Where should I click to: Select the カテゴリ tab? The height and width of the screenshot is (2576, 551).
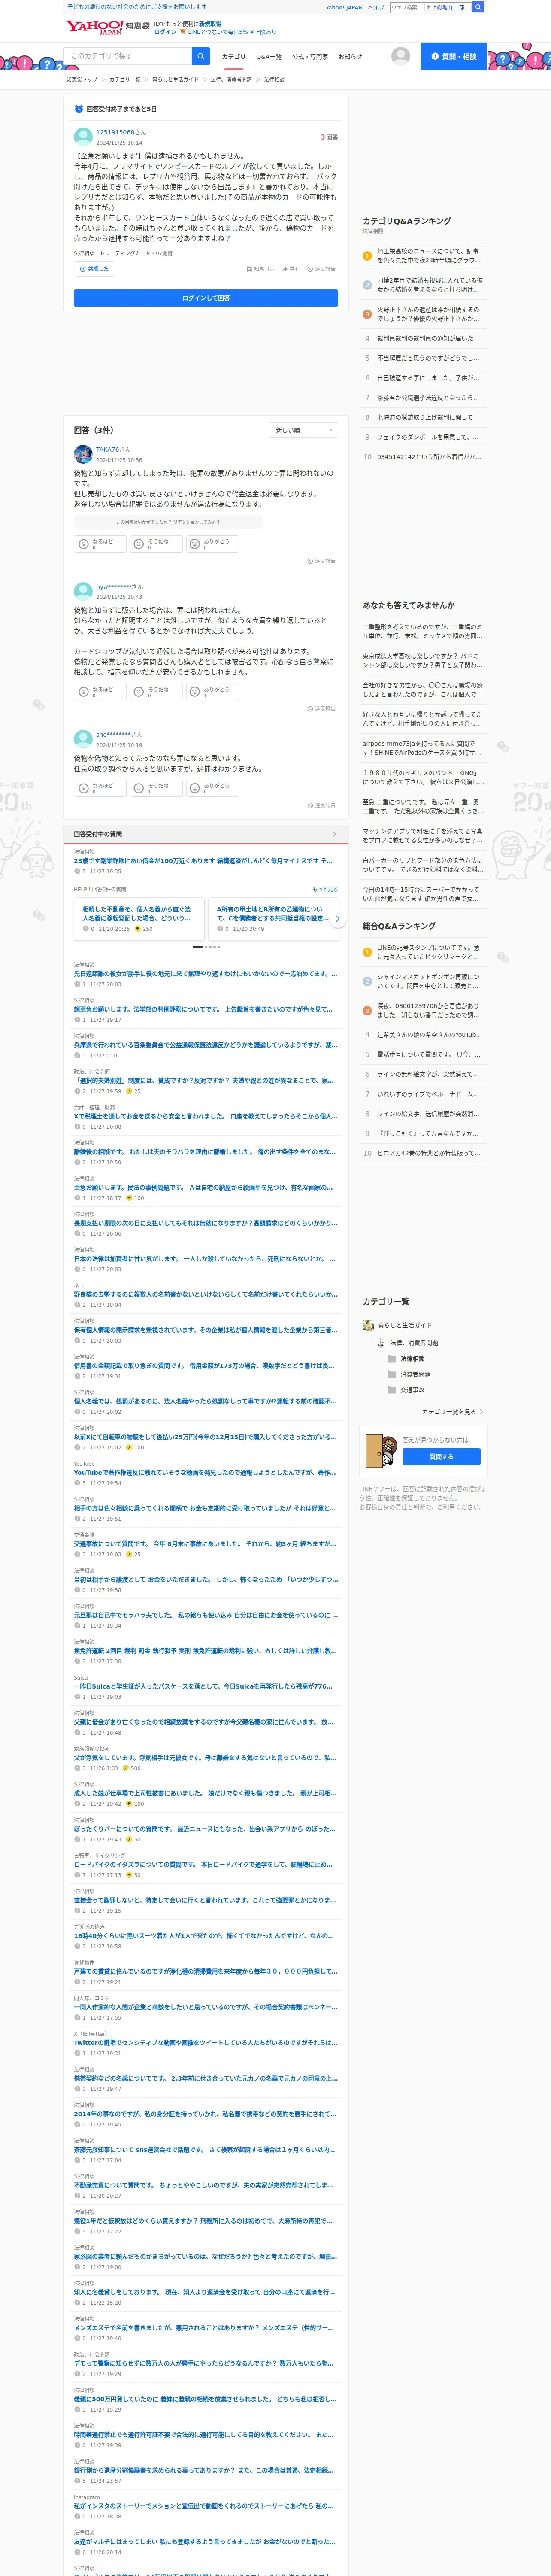pos(234,57)
